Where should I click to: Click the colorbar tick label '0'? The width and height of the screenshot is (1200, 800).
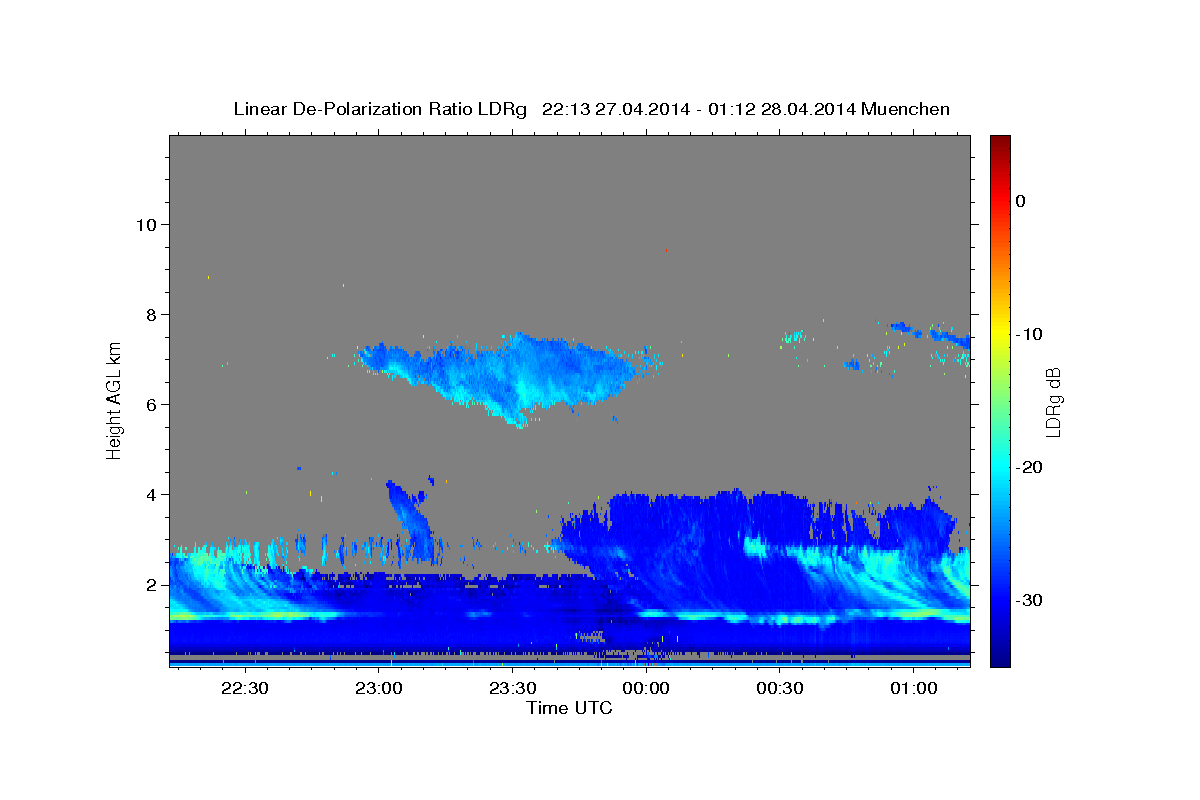click(x=1021, y=201)
